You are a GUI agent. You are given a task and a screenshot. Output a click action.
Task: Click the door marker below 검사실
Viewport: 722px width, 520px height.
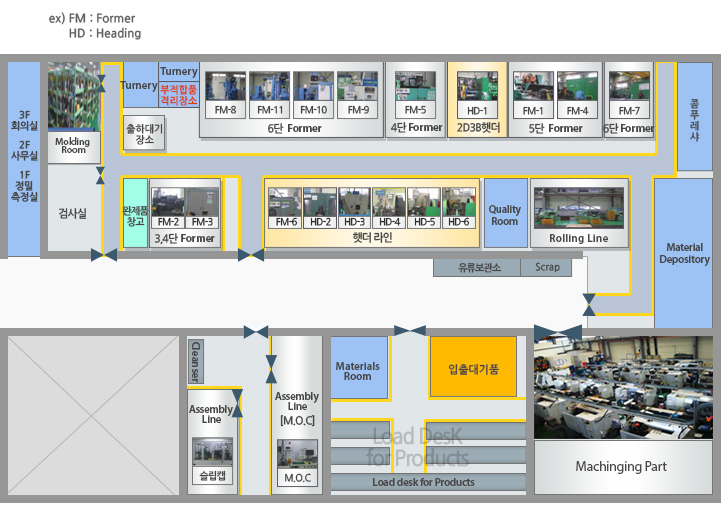[x=104, y=255]
